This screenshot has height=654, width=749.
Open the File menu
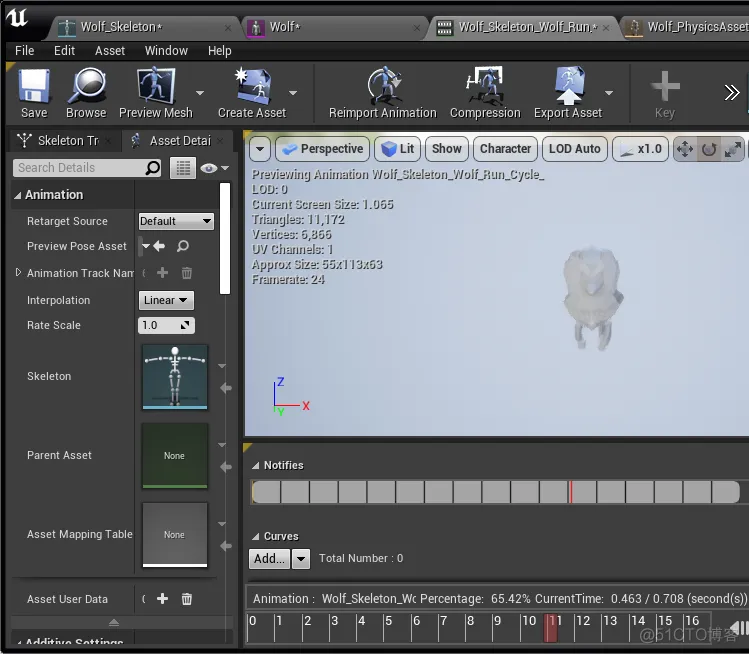[x=24, y=51]
